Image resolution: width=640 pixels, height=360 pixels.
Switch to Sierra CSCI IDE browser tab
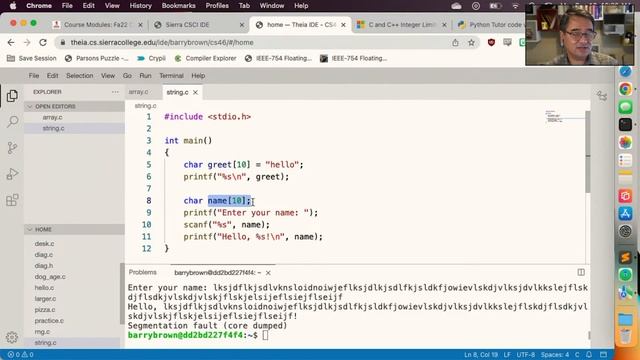pos(198,25)
